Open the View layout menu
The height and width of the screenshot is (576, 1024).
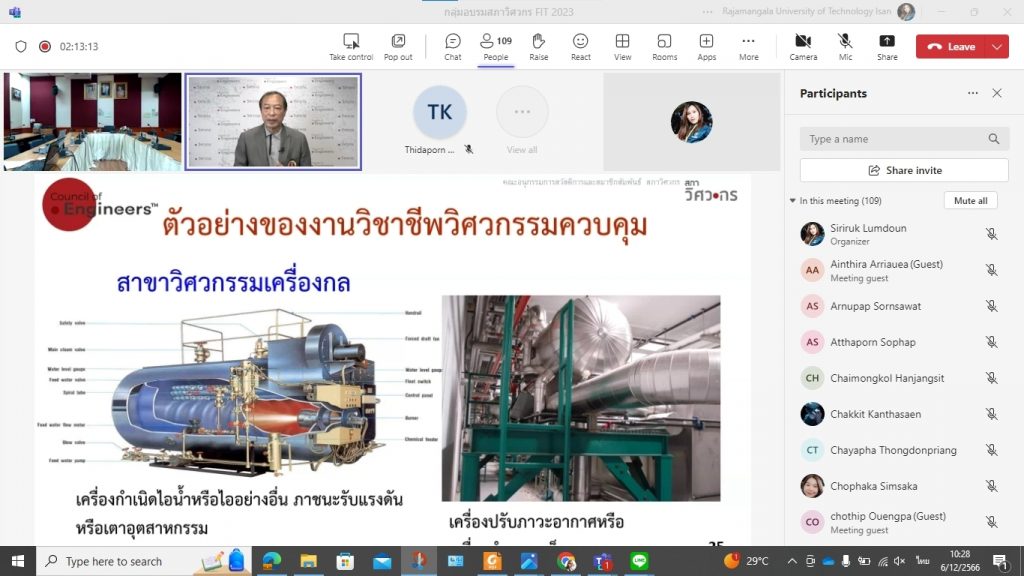pos(622,46)
